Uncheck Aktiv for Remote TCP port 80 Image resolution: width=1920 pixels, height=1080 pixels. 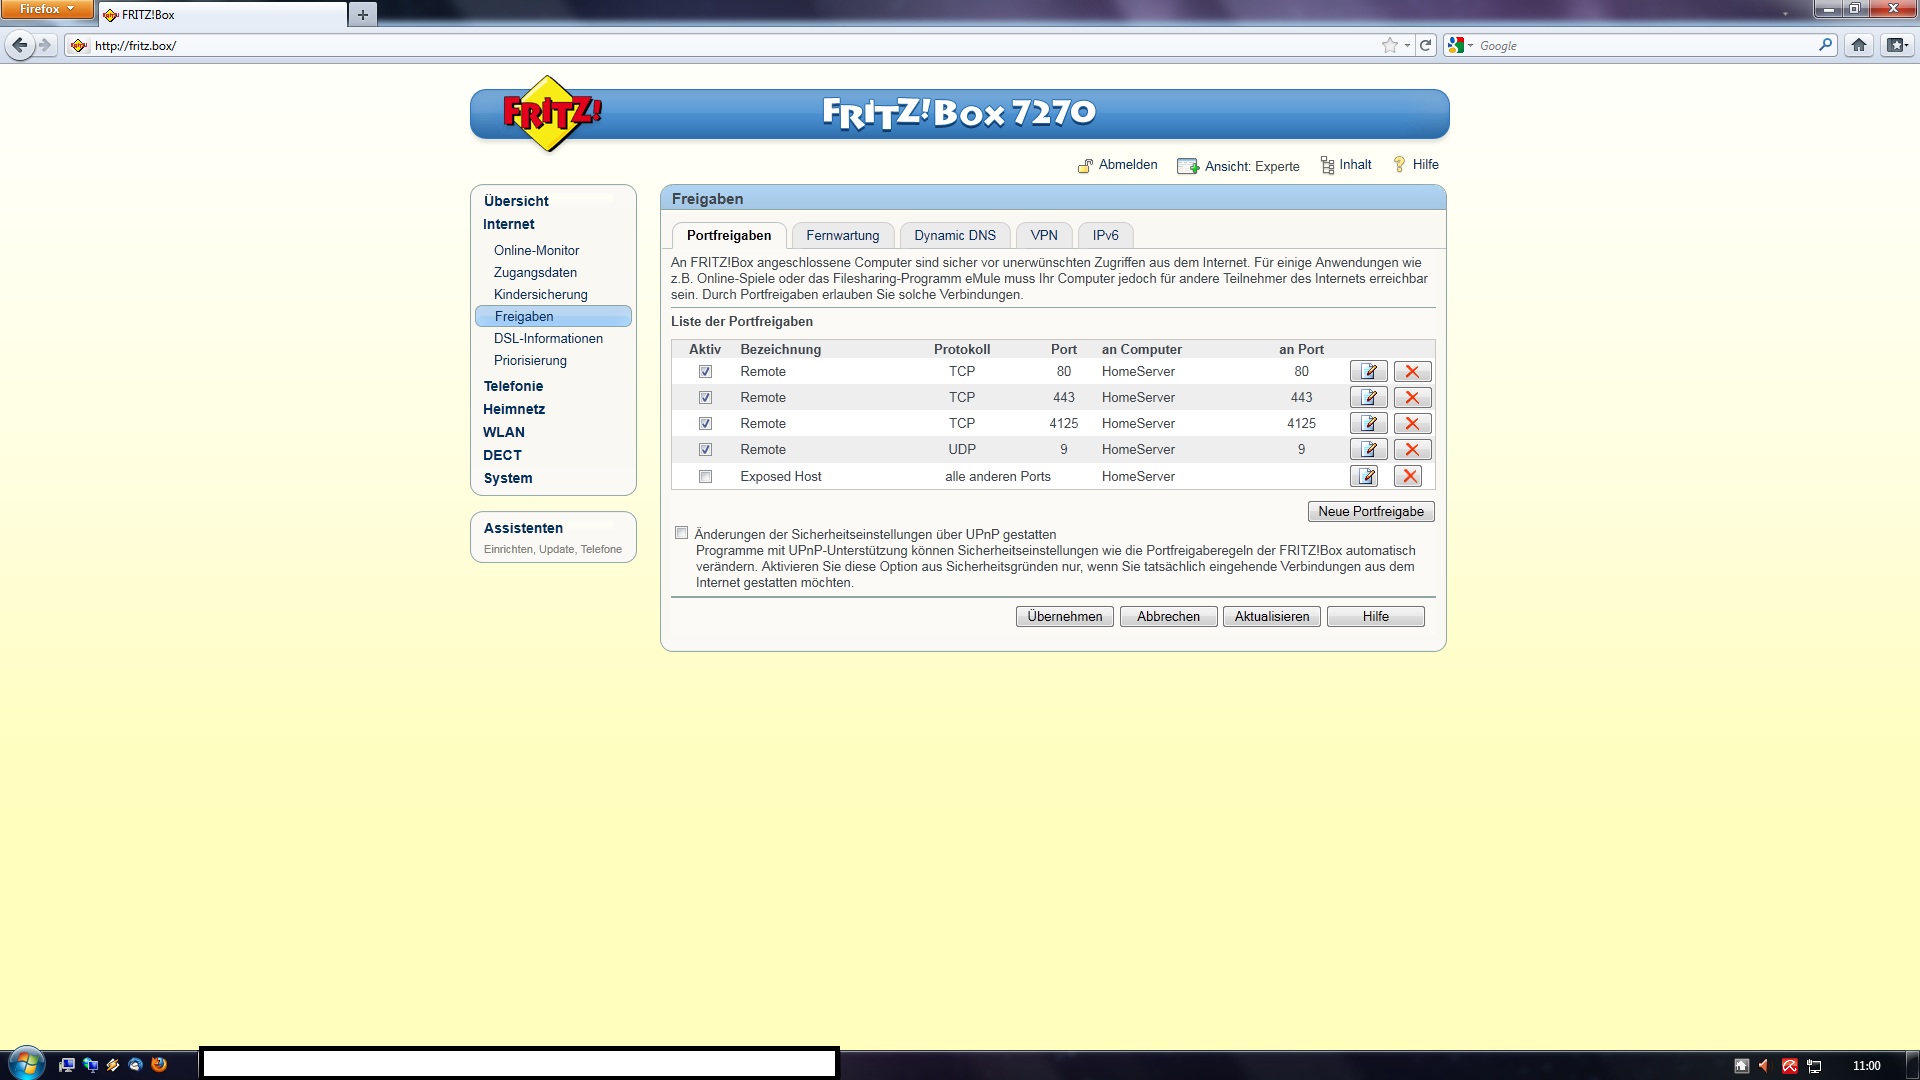point(705,371)
